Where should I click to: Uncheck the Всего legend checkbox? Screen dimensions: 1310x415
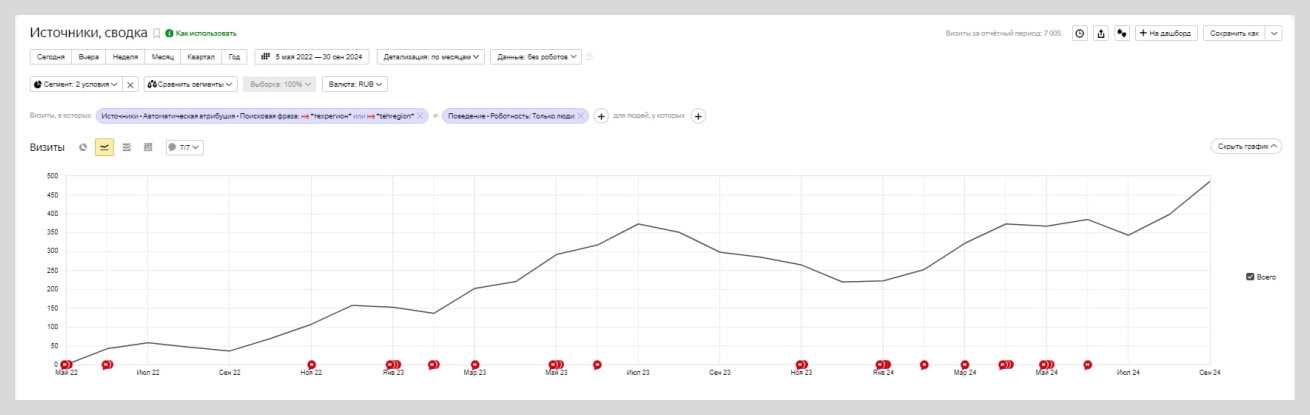tap(1250, 277)
